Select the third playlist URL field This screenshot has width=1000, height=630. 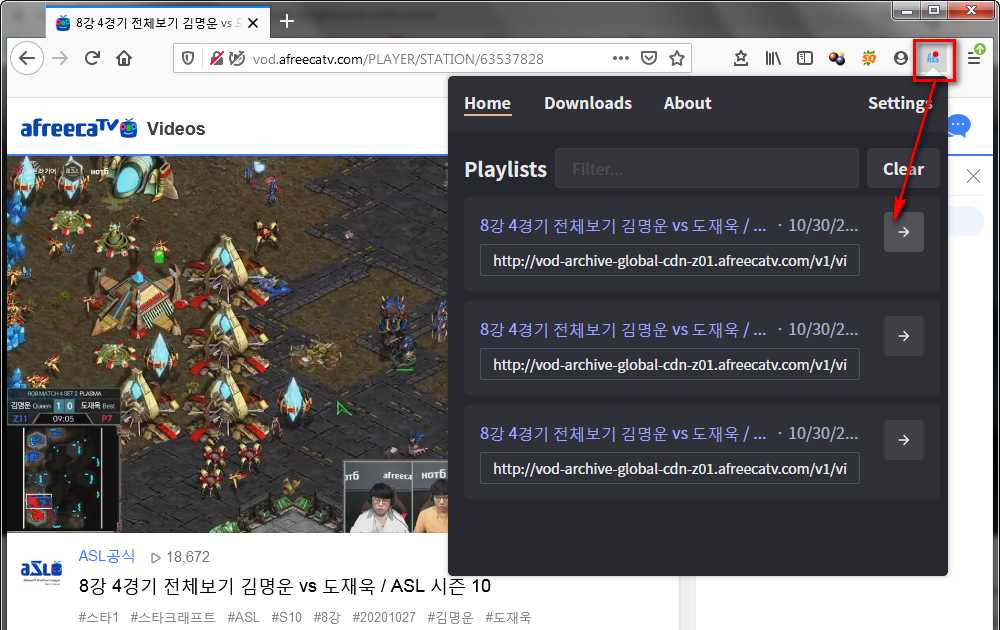(670, 469)
